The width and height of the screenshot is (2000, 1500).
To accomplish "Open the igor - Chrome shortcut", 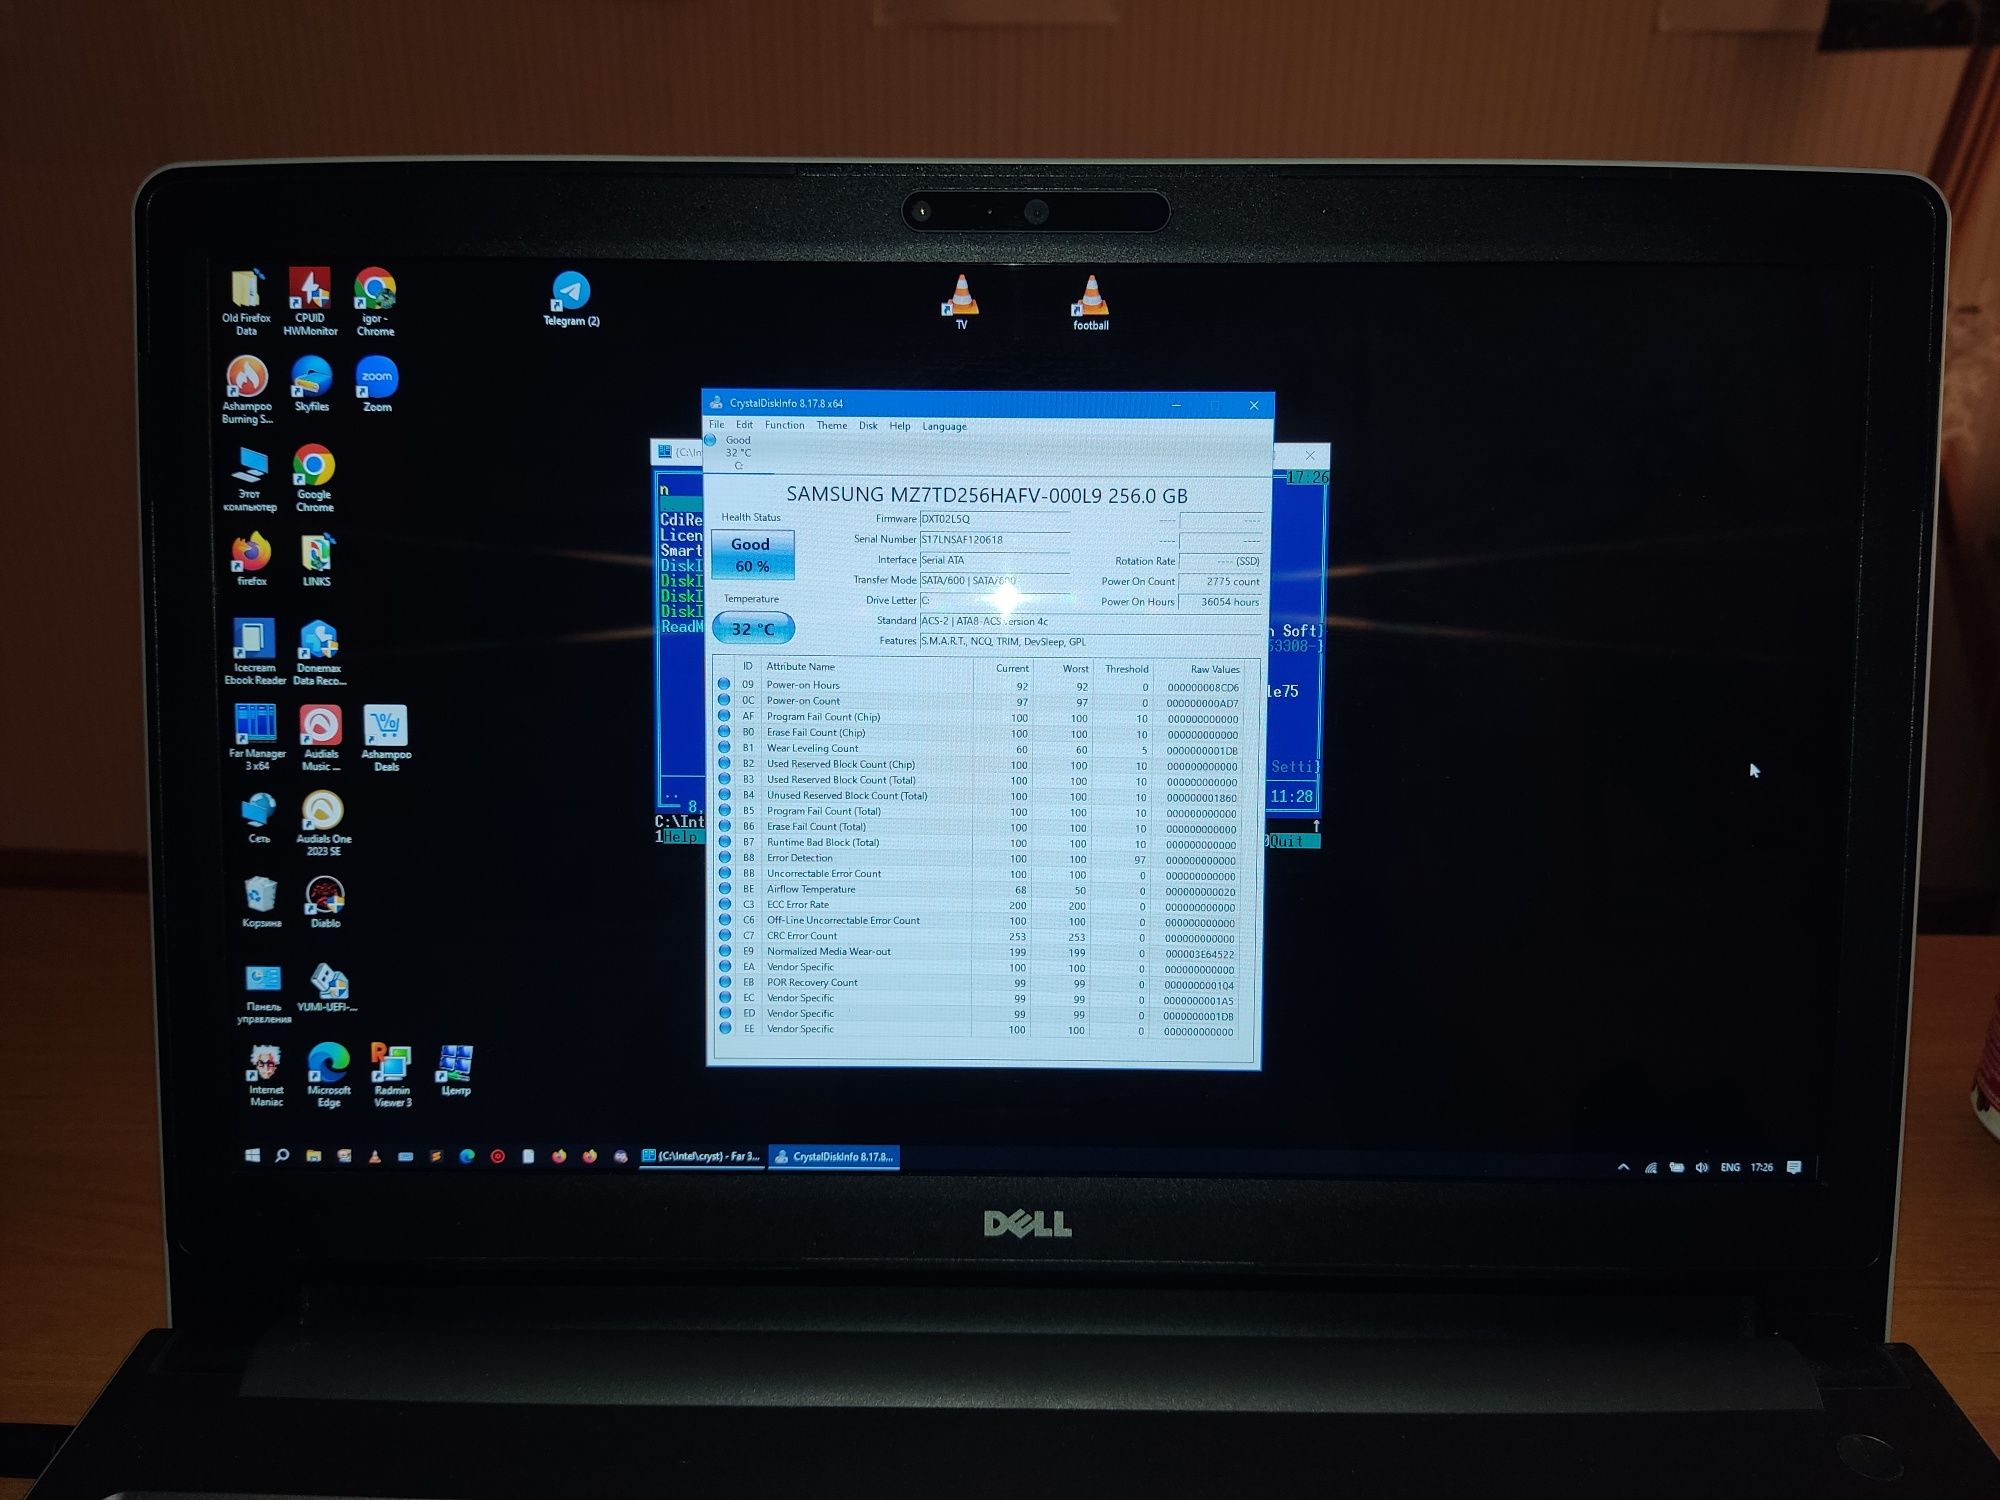I will [375, 302].
